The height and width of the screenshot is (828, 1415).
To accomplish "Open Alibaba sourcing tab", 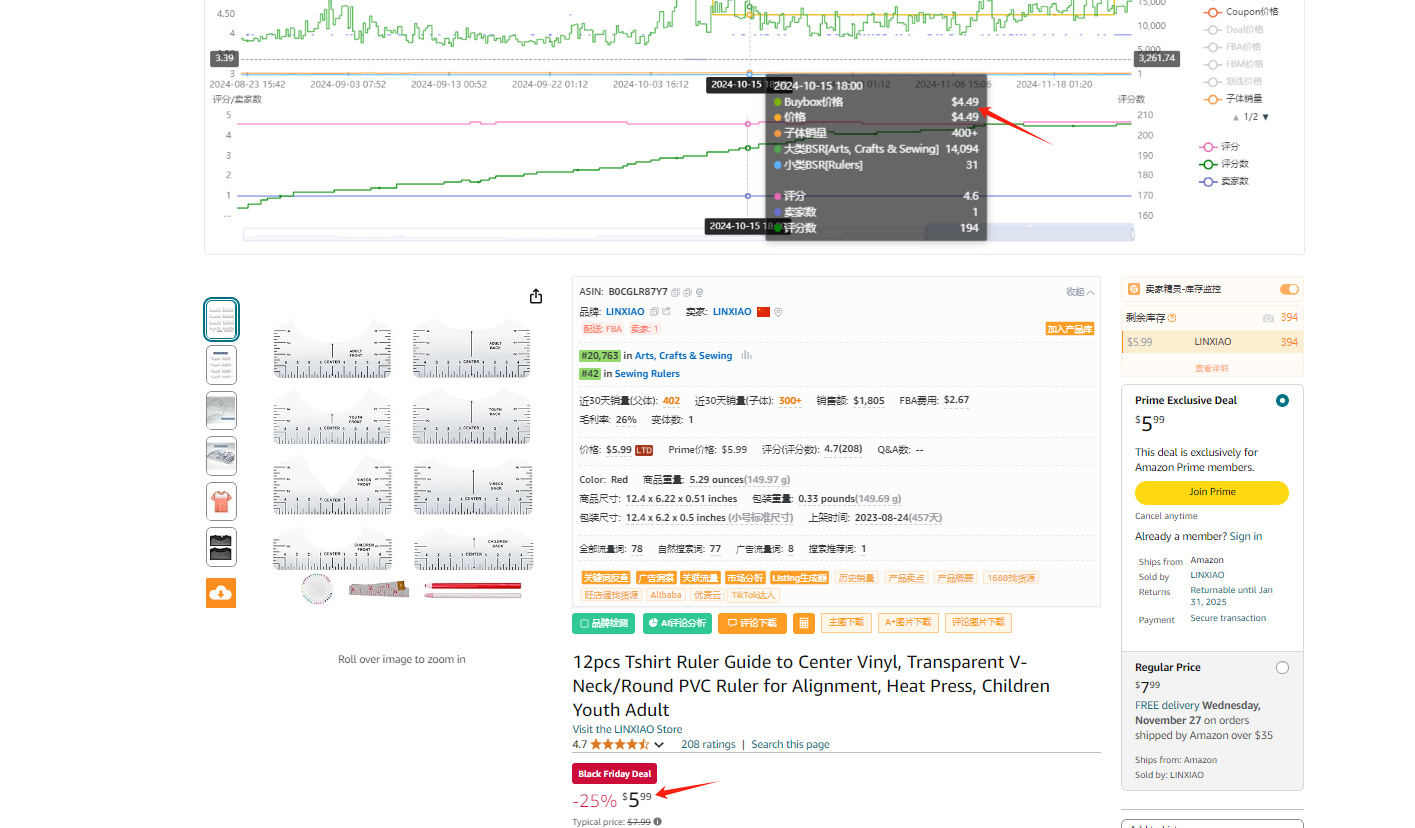I will coord(665,595).
